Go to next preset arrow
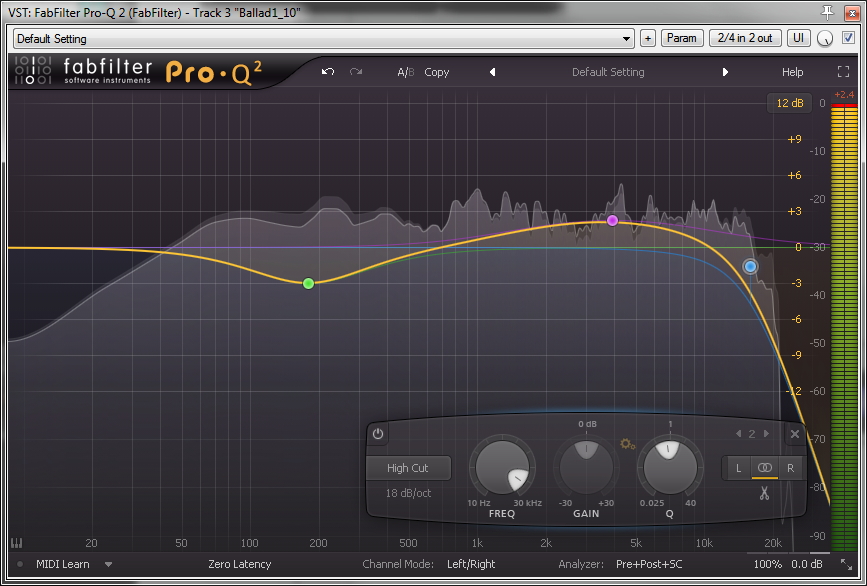 [725, 72]
